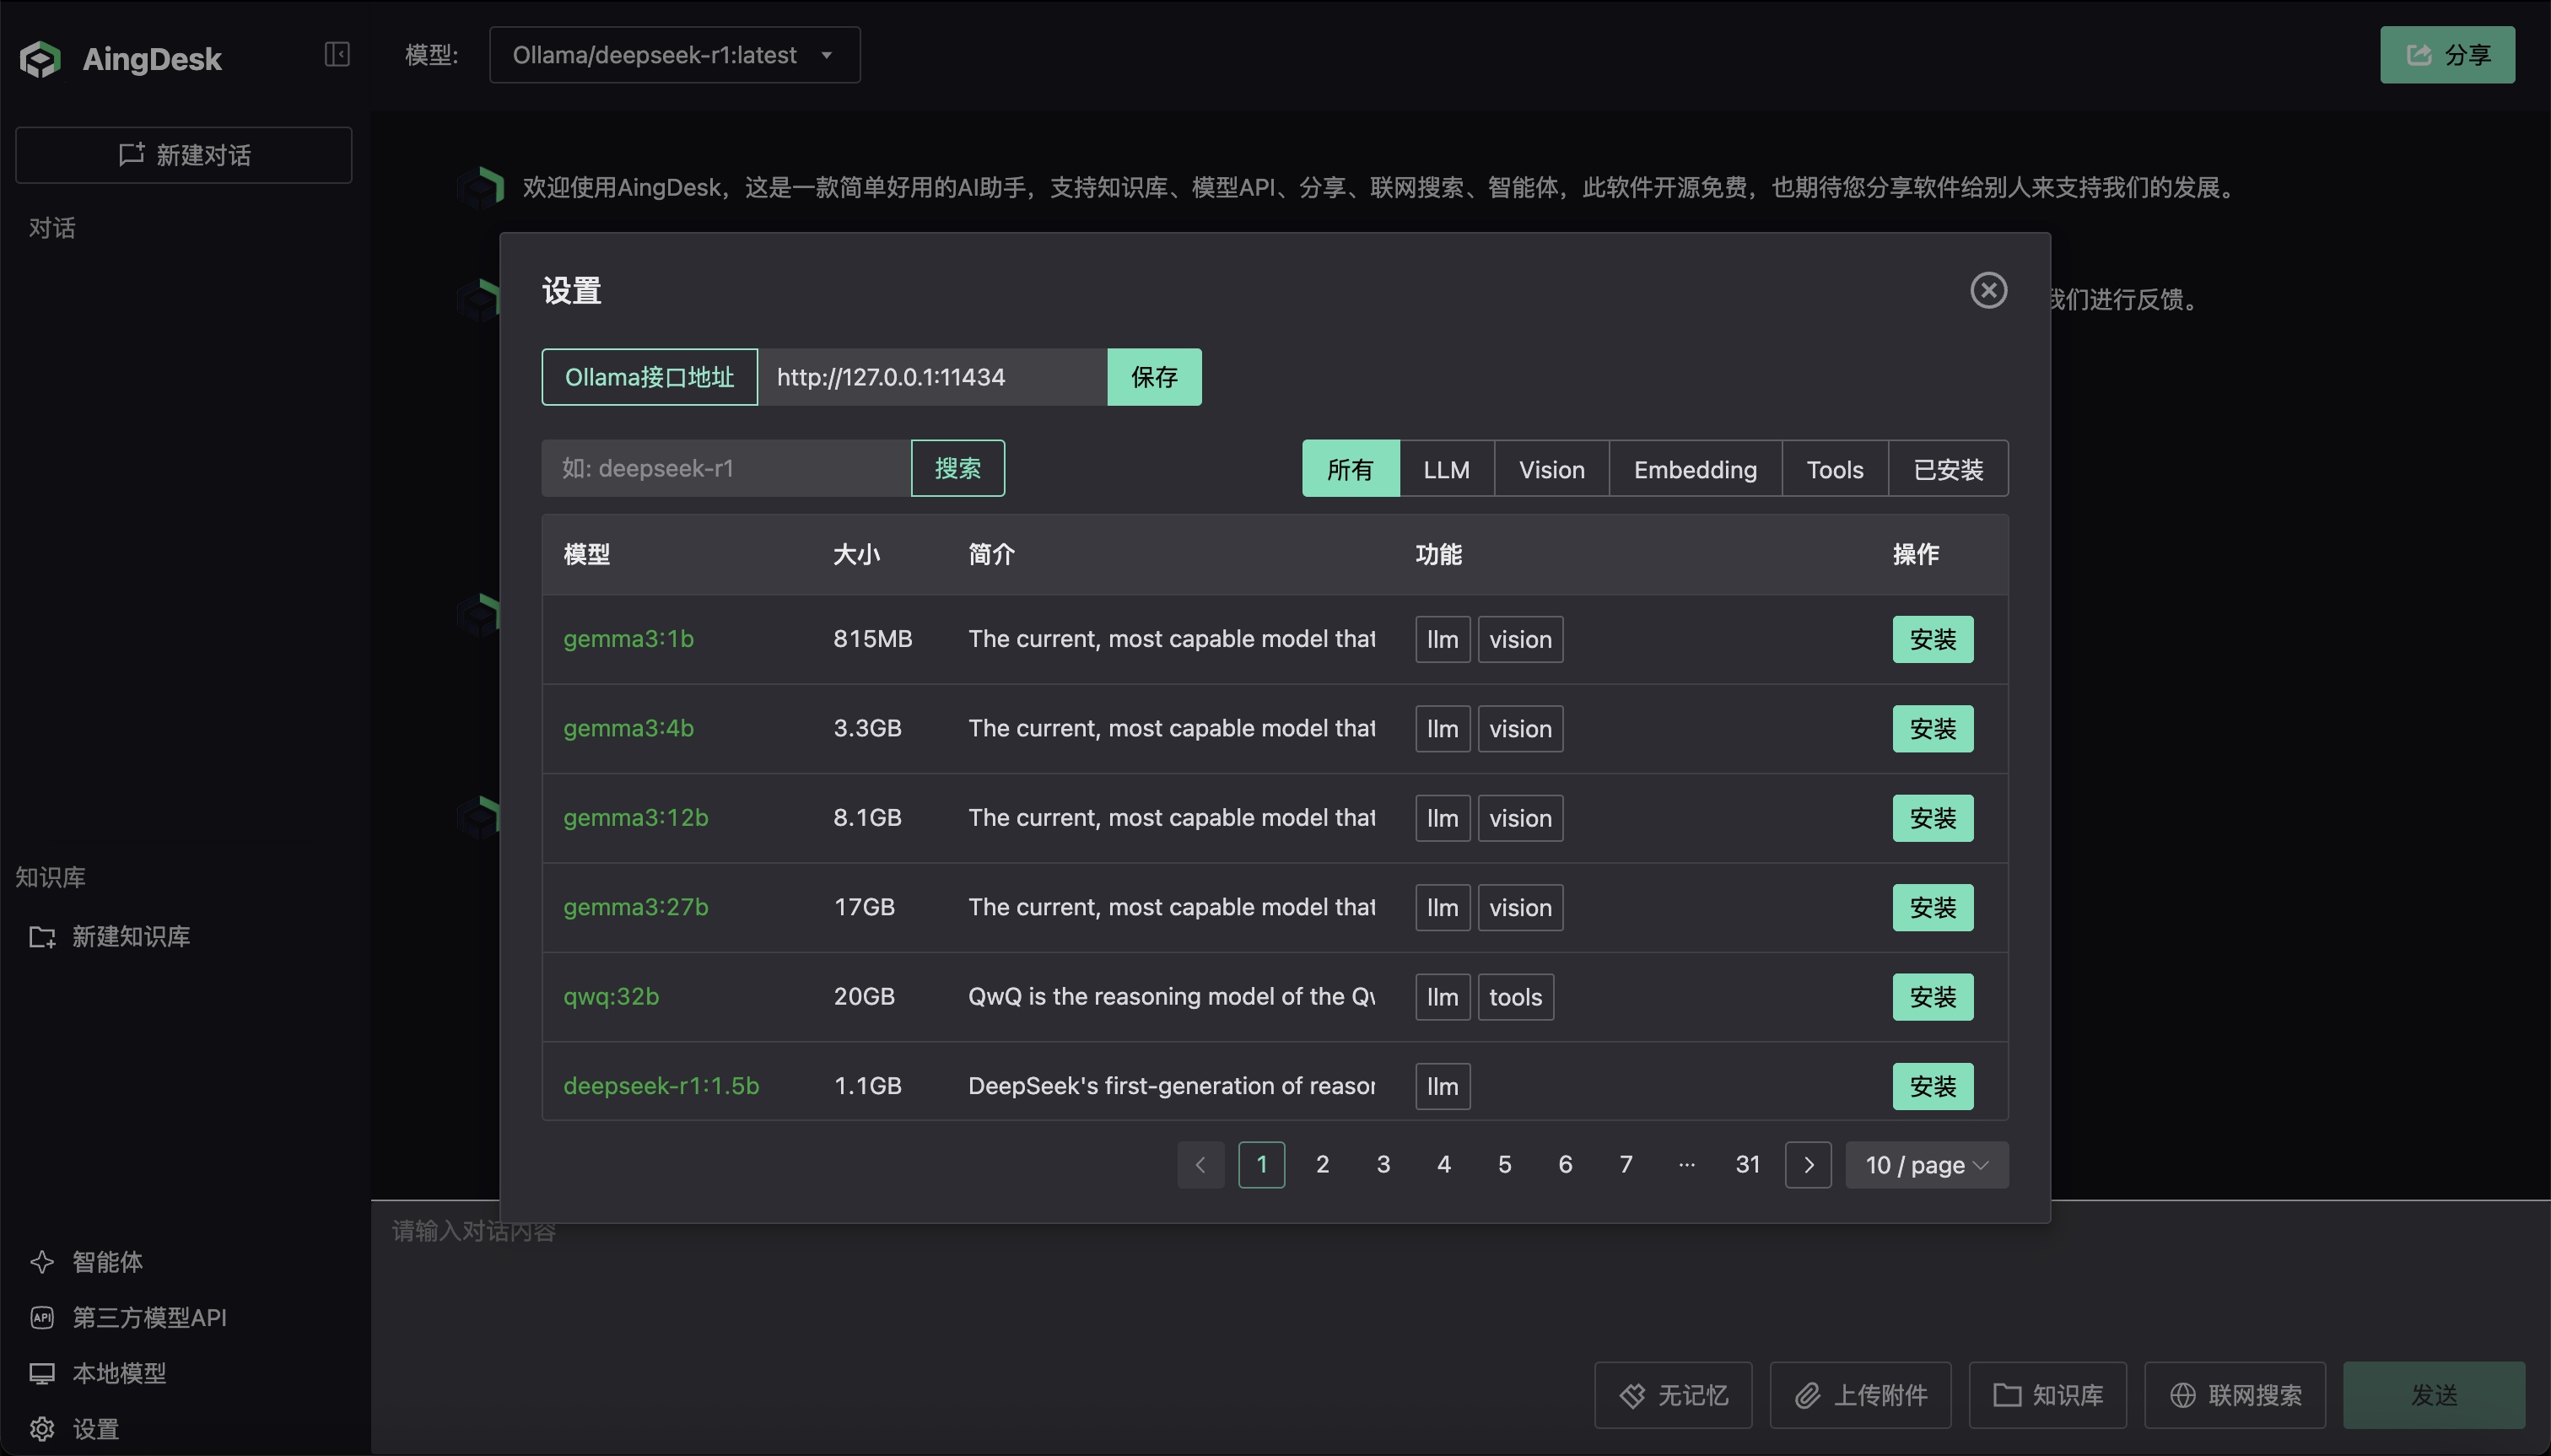Go to previous page arrow
Image resolution: width=2551 pixels, height=1456 pixels.
point(1200,1165)
